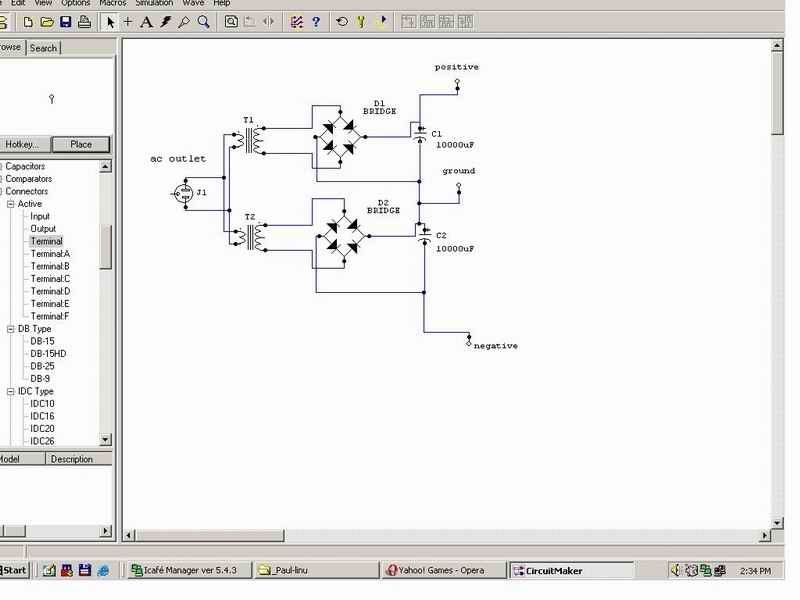Click the Start button on taskbar

pyautogui.click(x=14, y=570)
